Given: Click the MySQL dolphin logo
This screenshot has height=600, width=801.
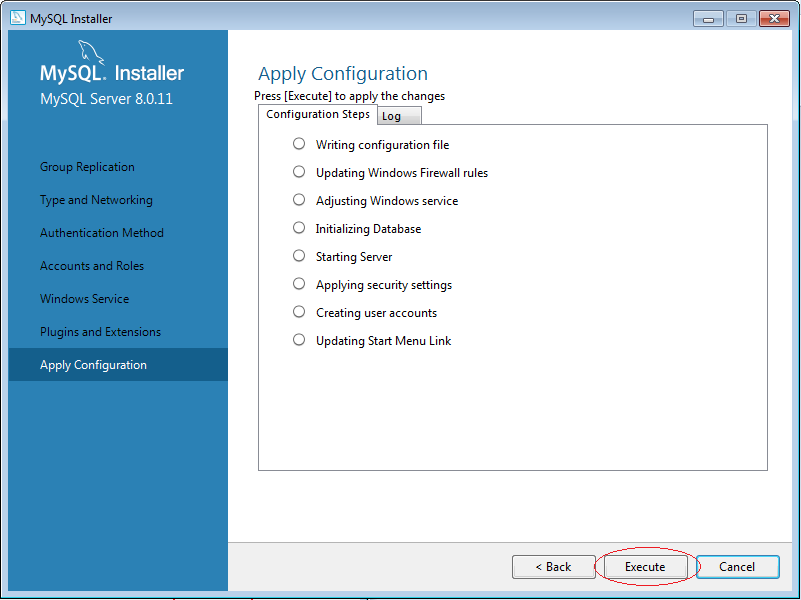Looking at the screenshot, I should pos(91,53).
